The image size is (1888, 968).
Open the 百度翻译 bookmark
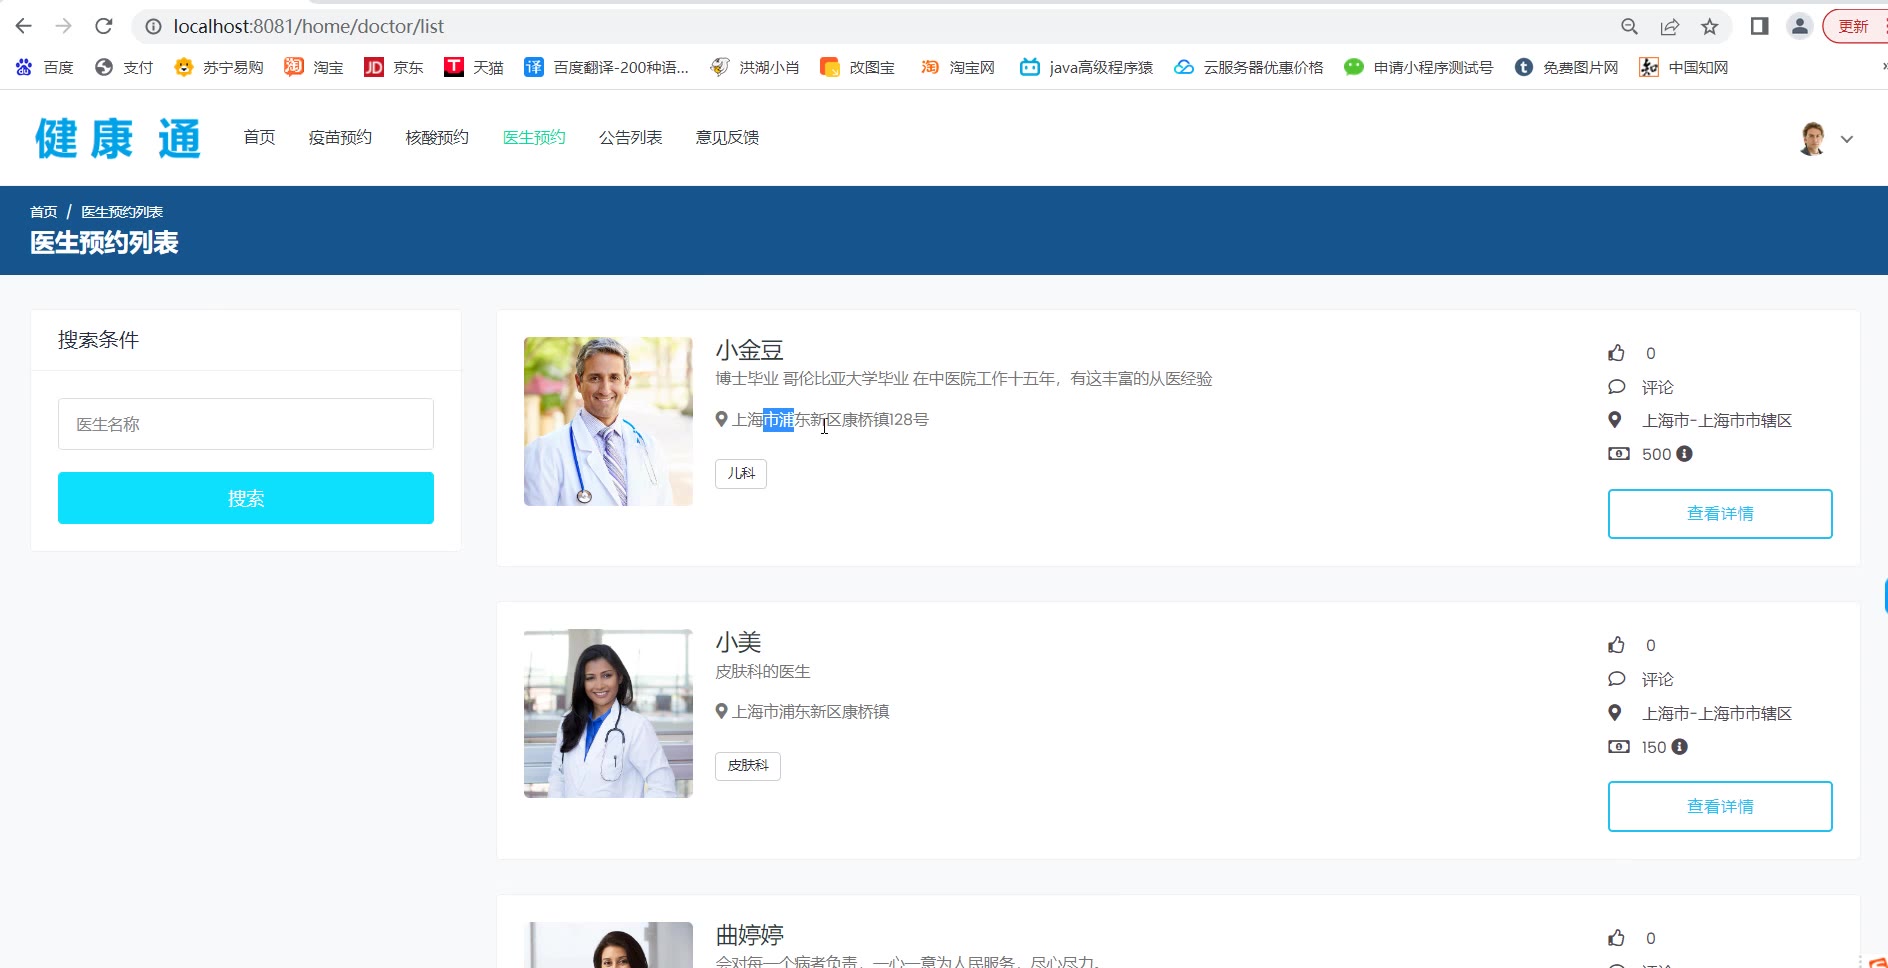click(x=606, y=67)
